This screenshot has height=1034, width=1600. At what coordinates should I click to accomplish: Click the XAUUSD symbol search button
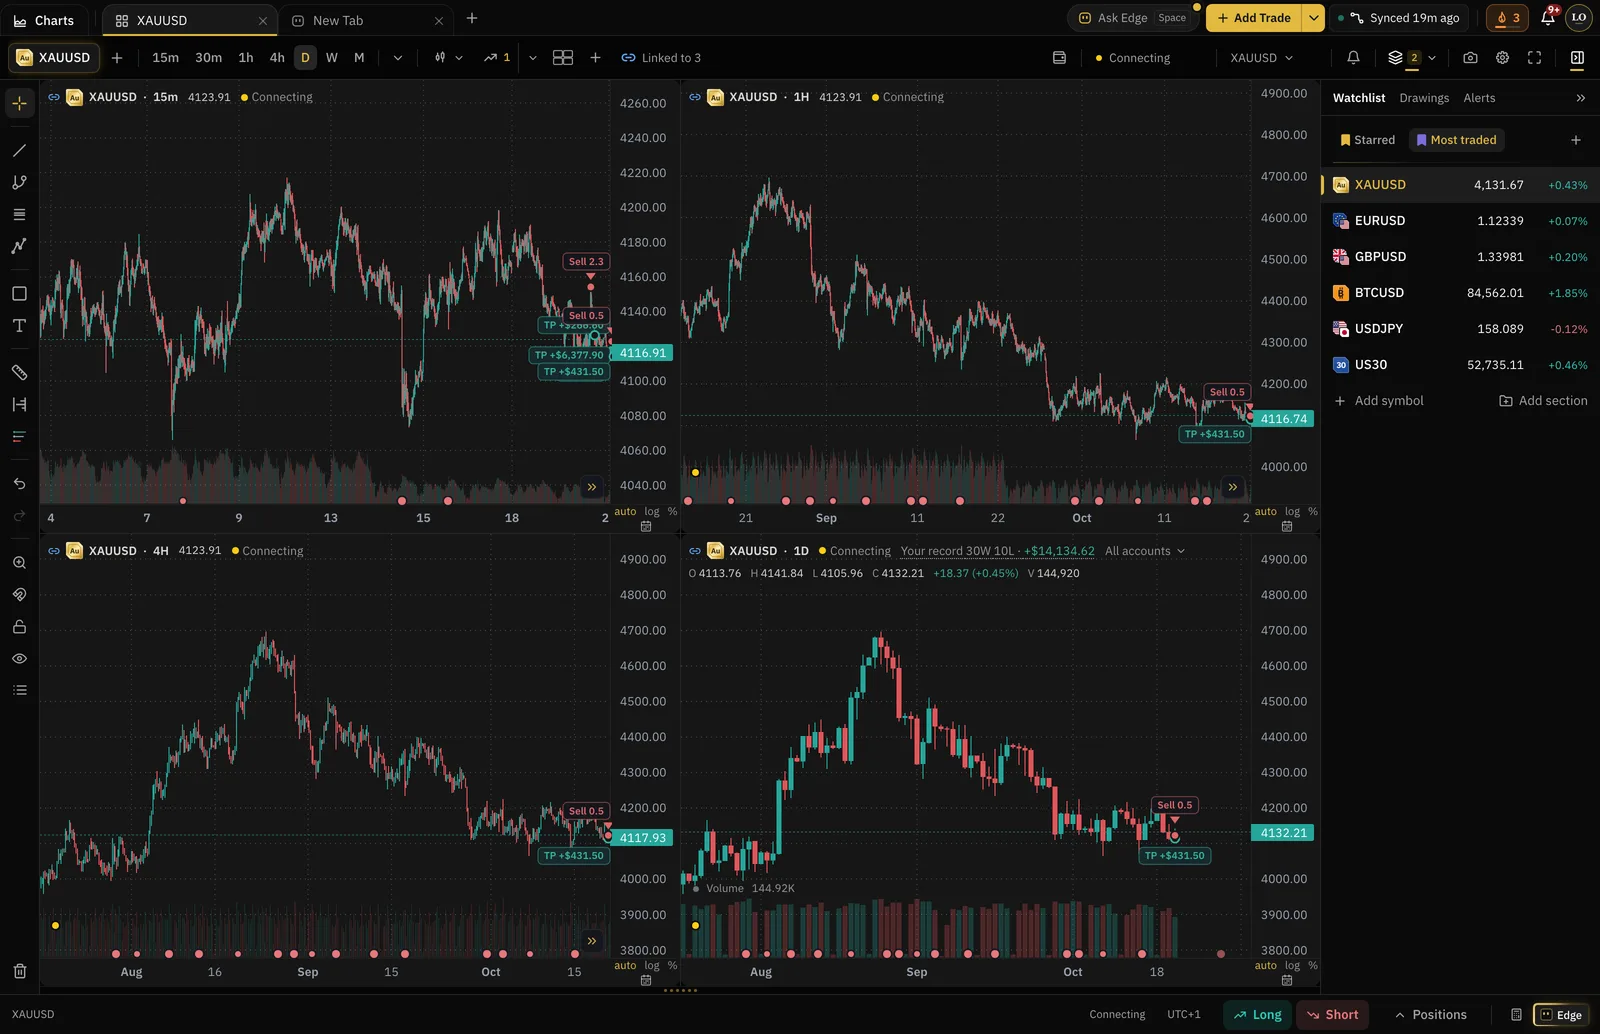(54, 58)
